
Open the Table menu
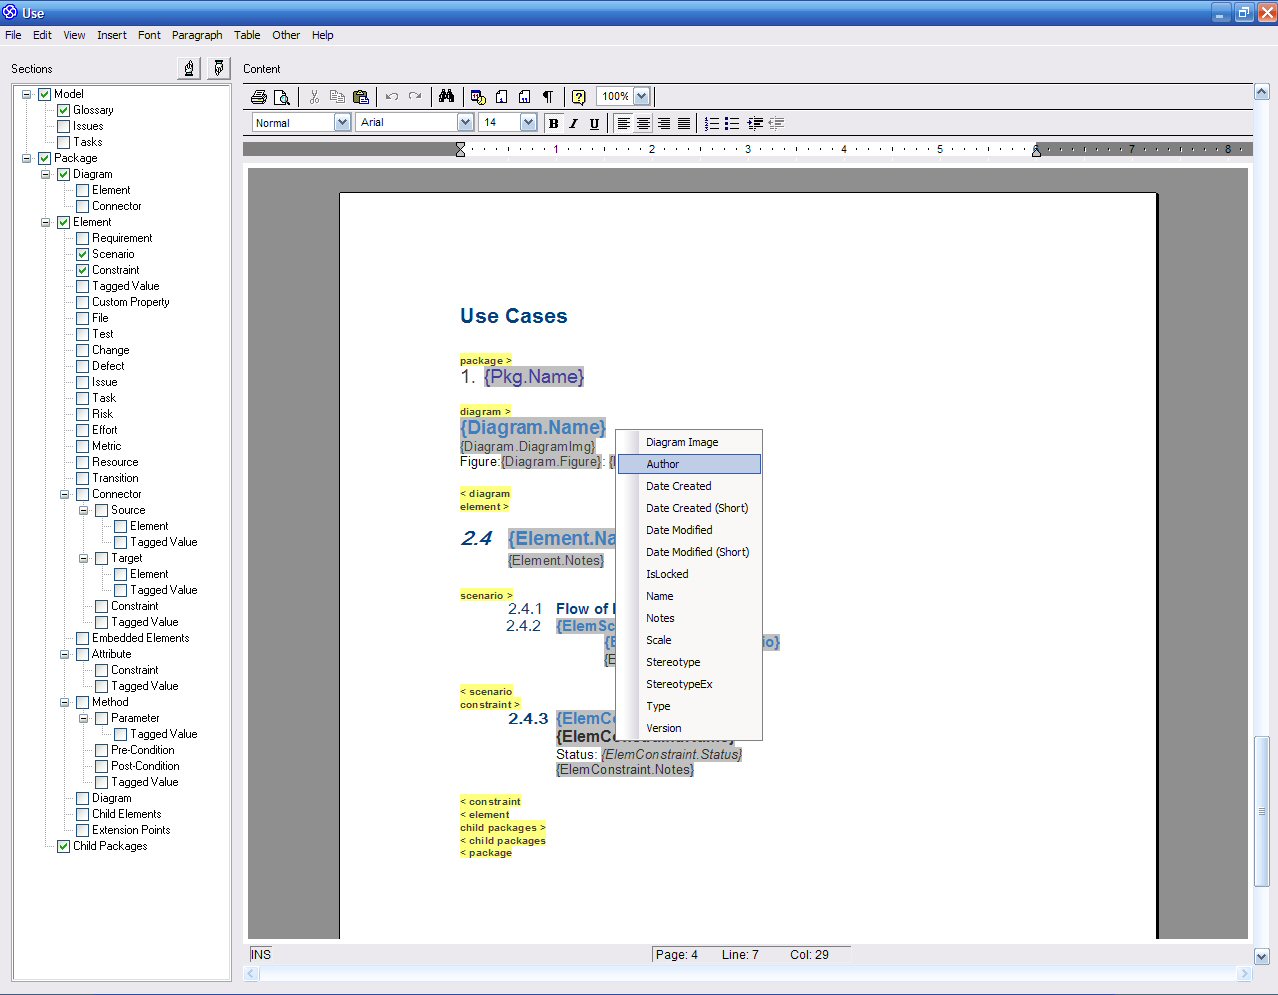pyautogui.click(x=247, y=35)
